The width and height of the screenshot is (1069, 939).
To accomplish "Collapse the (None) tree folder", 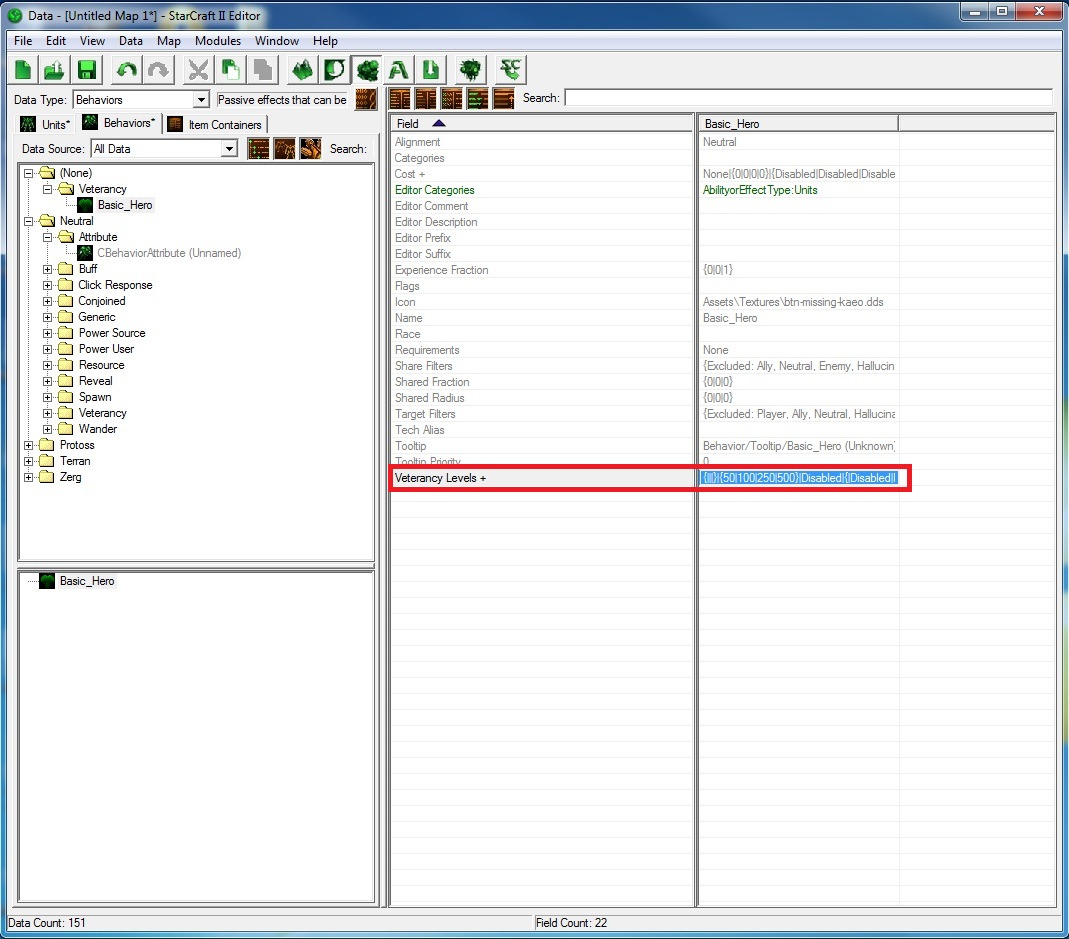I will pyautogui.click(x=29, y=173).
